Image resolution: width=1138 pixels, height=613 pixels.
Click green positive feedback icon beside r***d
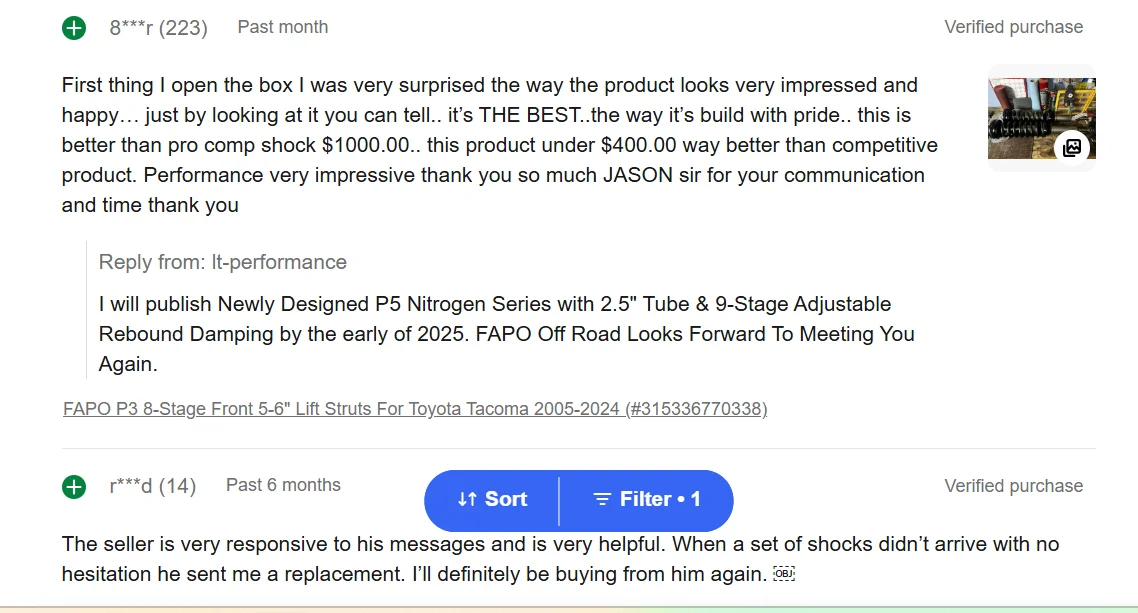pos(74,487)
